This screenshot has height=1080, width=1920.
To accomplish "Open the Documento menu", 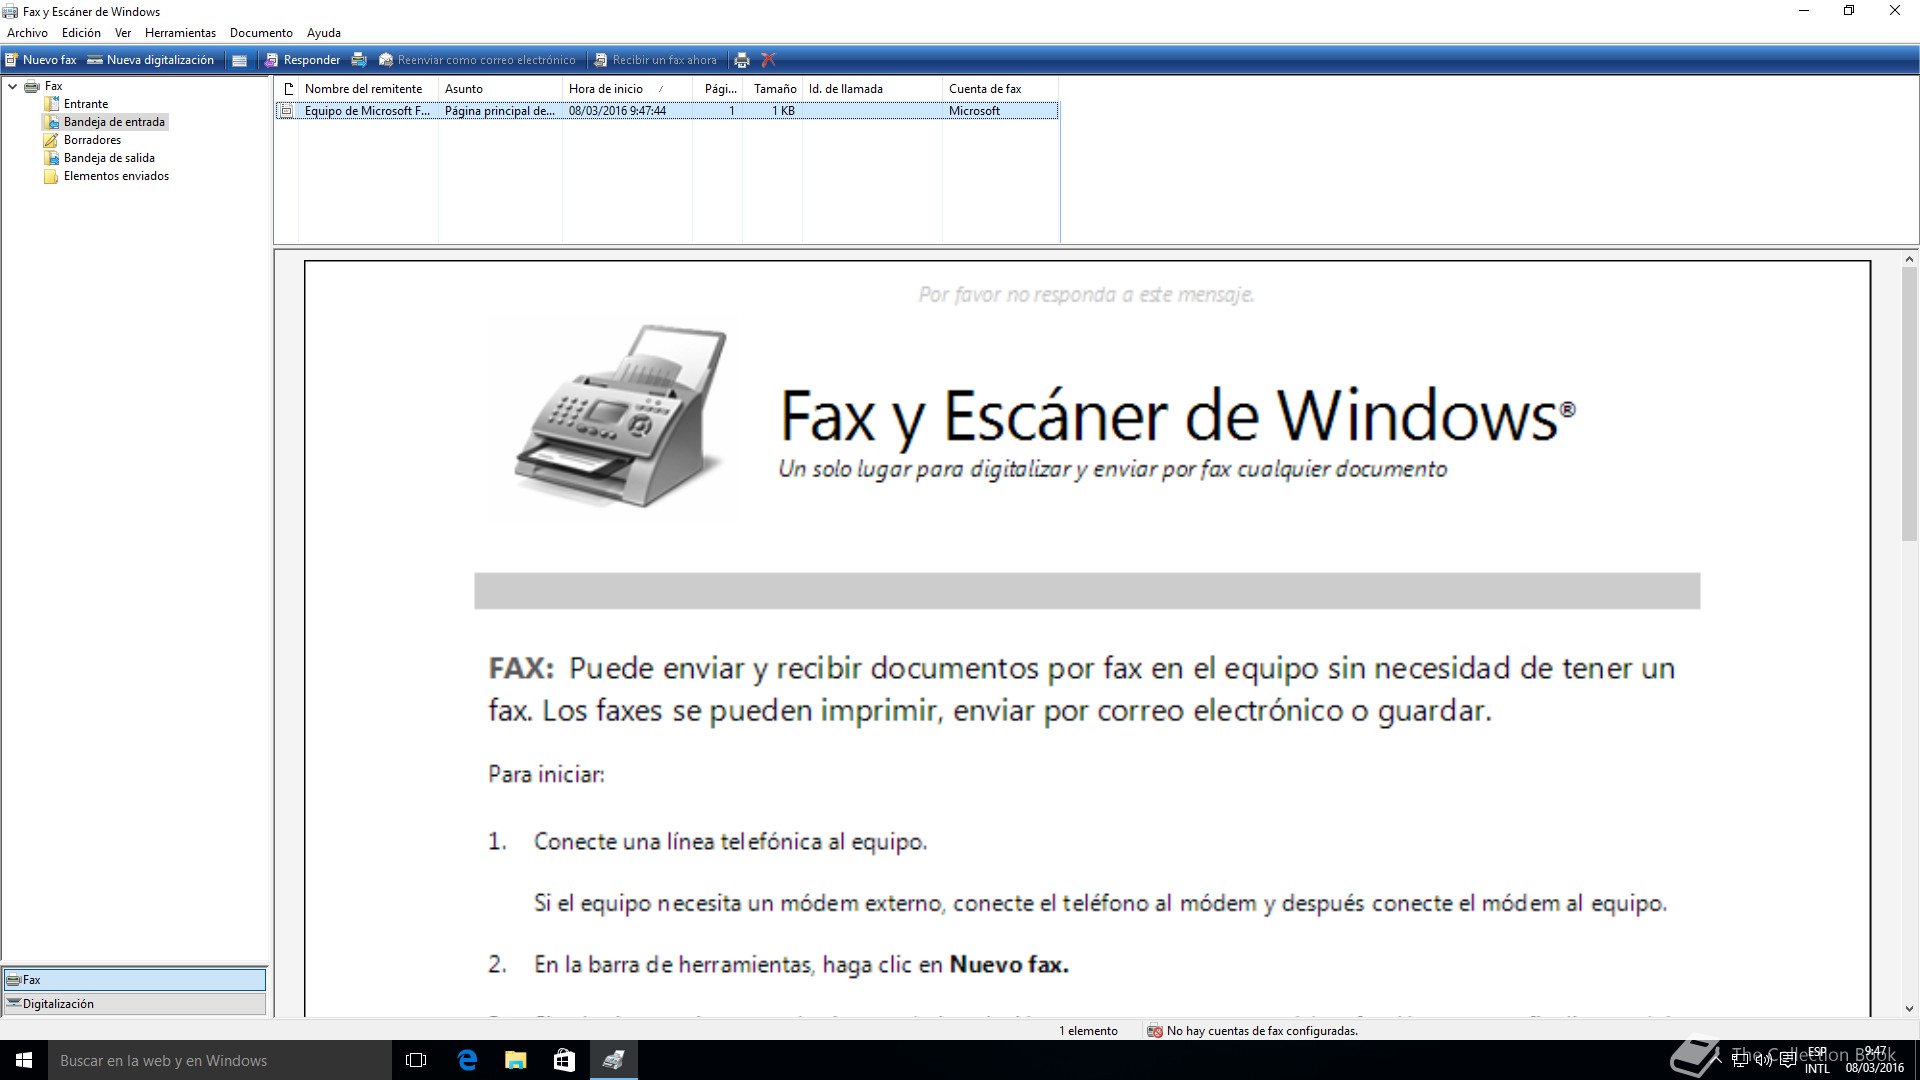I will pyautogui.click(x=261, y=33).
